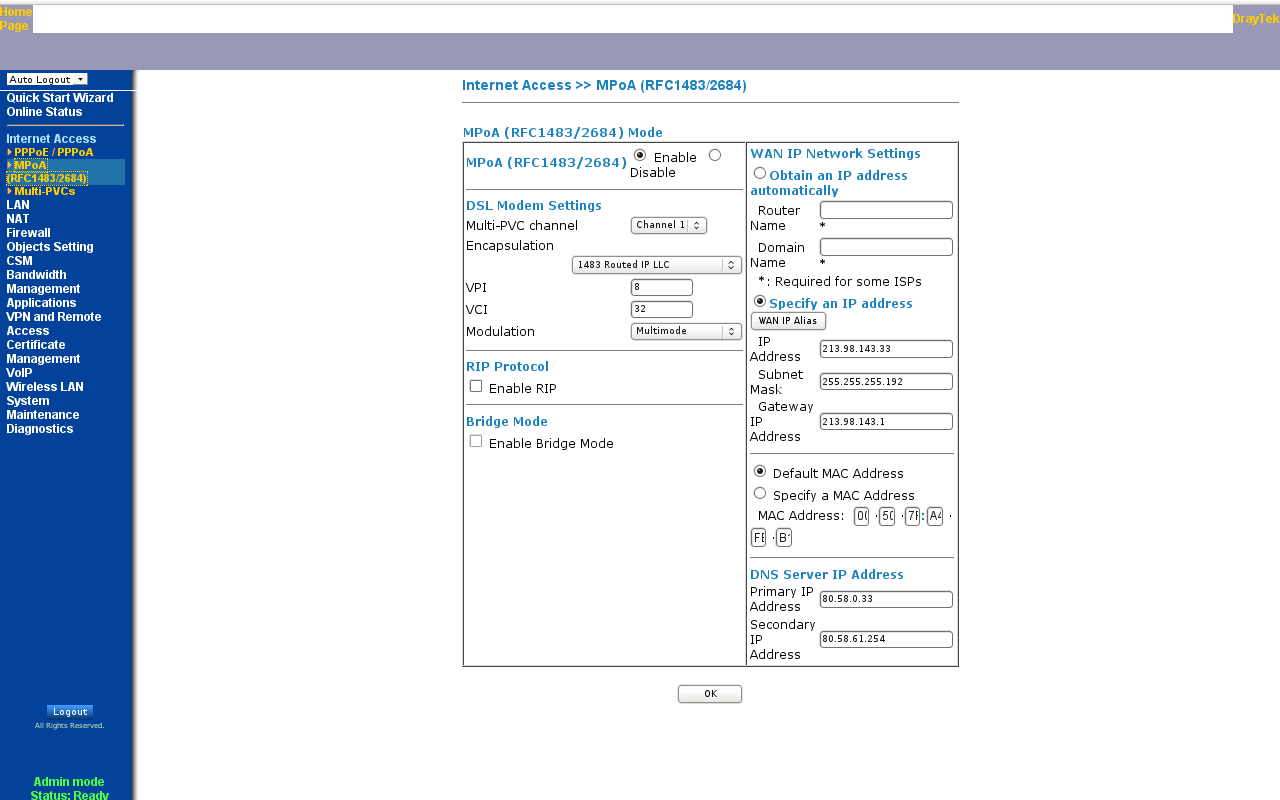Click the PPPoE / PPPoA arrow bullet icon
The height and width of the screenshot is (800, 1280).
[10, 152]
